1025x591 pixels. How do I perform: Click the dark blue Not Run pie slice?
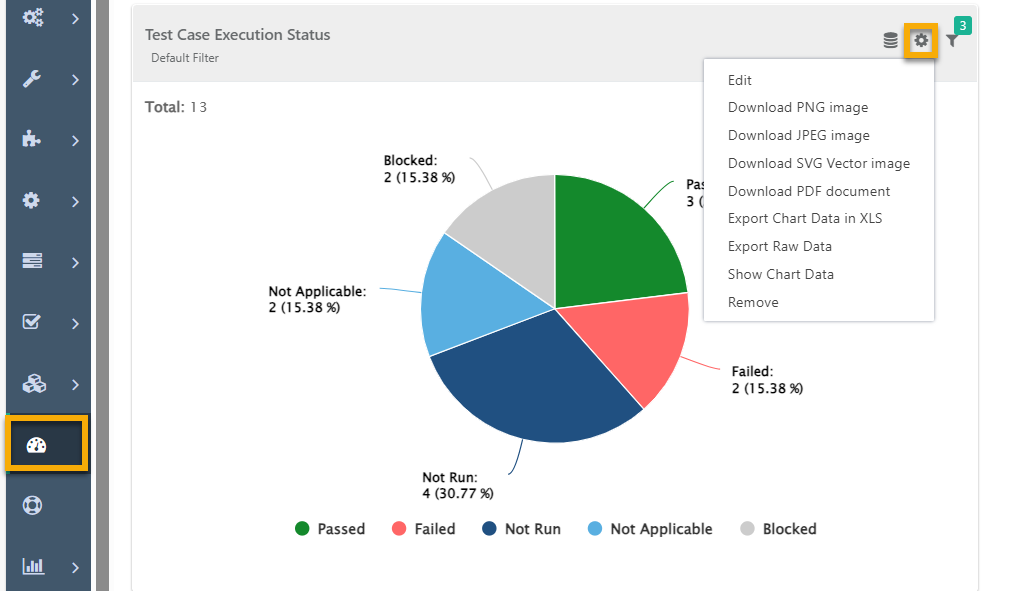coord(529,386)
